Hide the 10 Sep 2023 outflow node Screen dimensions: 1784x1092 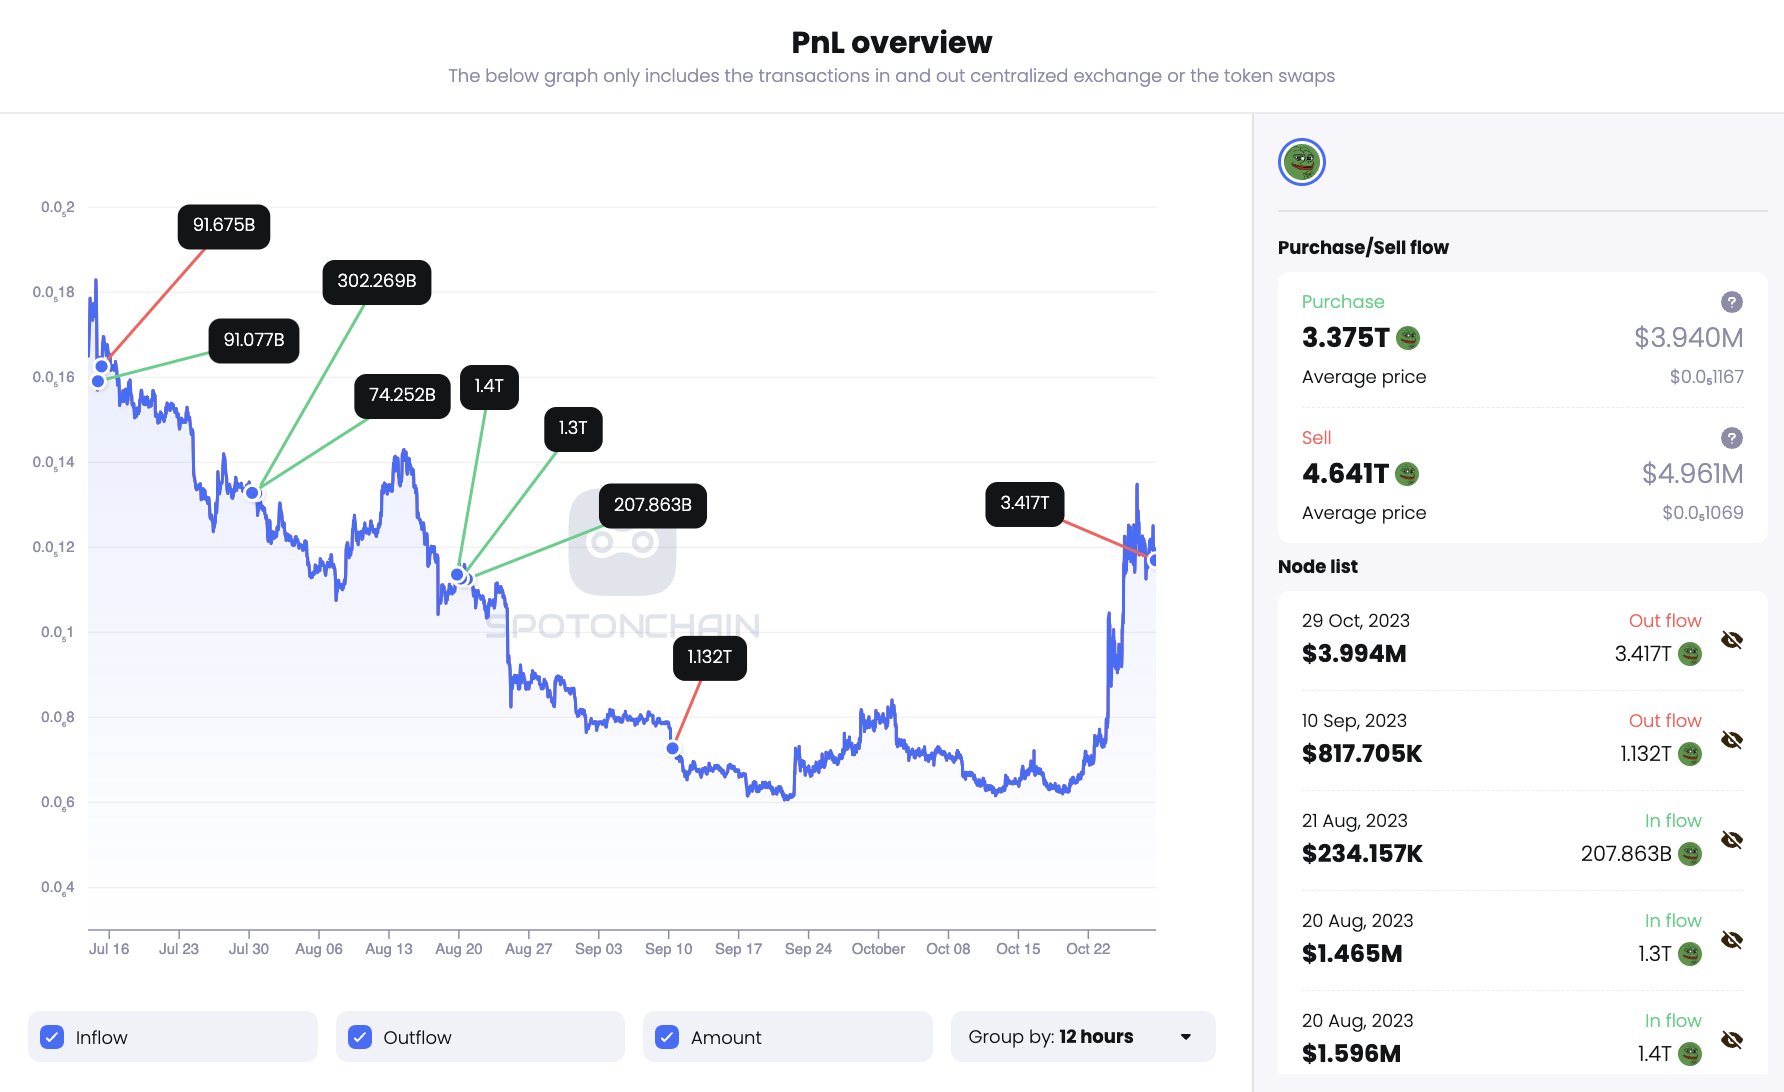coord(1732,740)
